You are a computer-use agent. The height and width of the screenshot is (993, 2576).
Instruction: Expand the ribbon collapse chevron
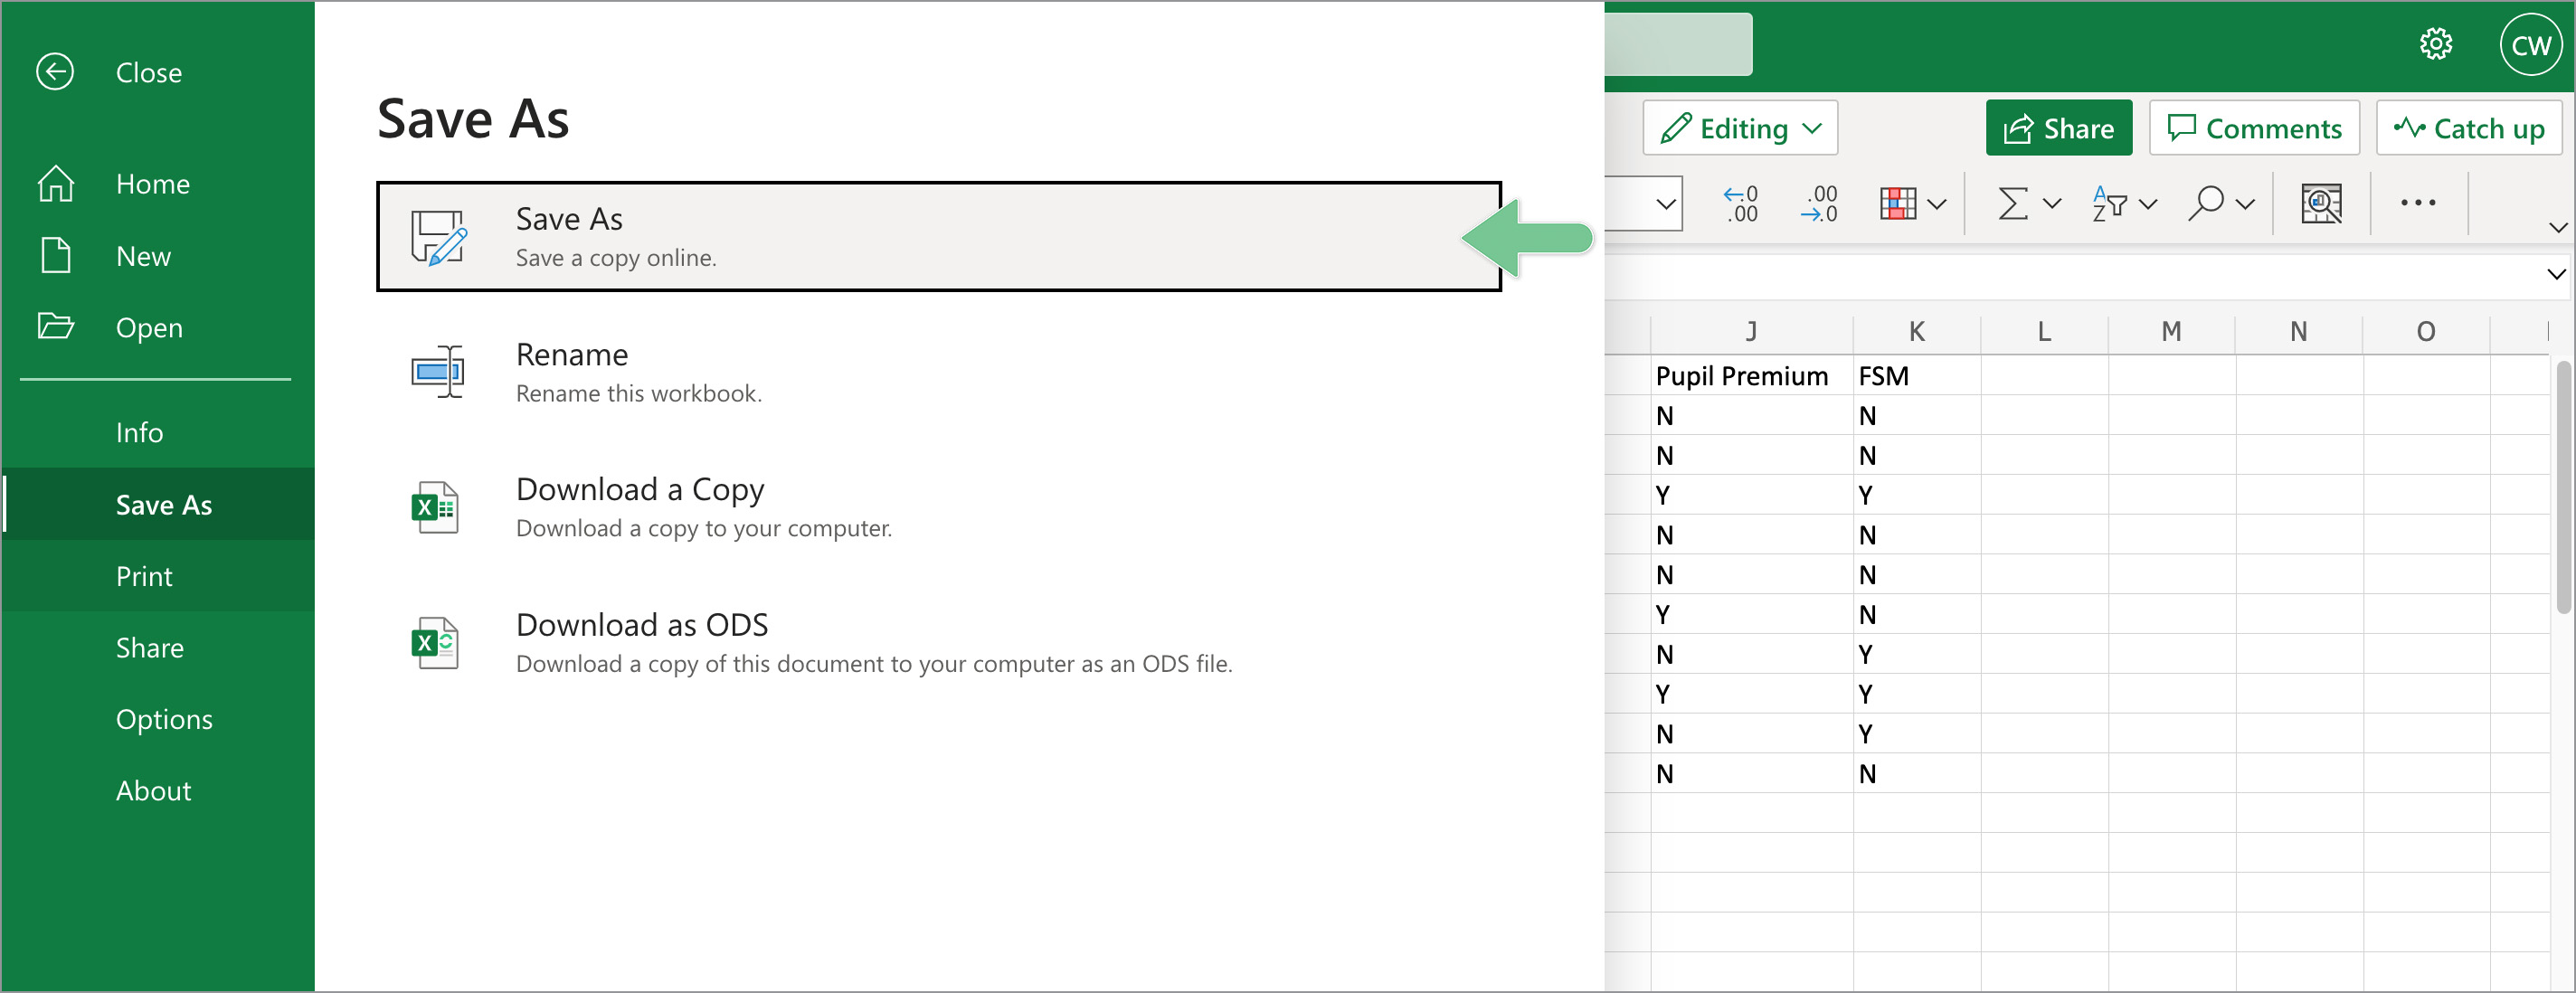[x=2557, y=228]
